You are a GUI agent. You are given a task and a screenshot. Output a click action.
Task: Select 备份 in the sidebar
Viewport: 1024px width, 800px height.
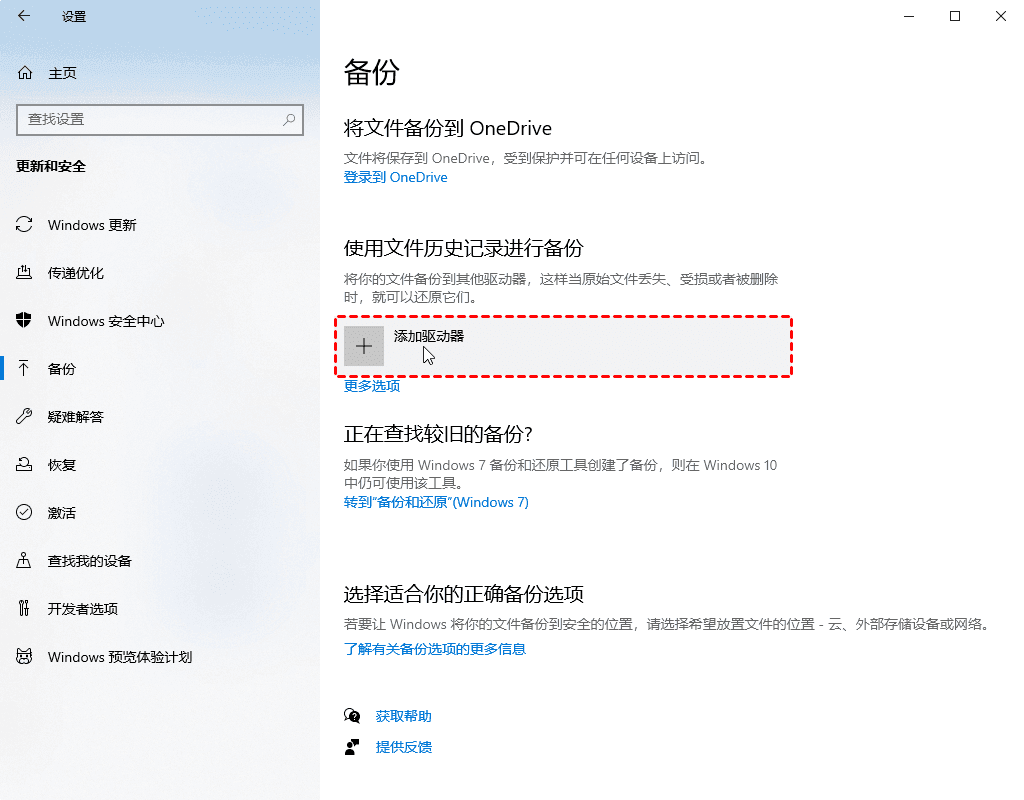pos(62,369)
